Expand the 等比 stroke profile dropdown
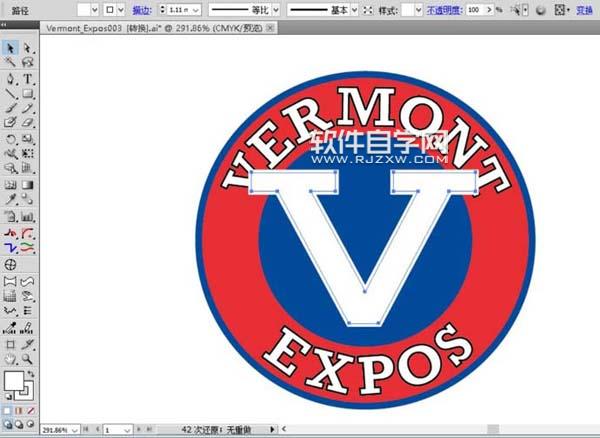Image resolution: width=600 pixels, height=438 pixels. point(278,9)
